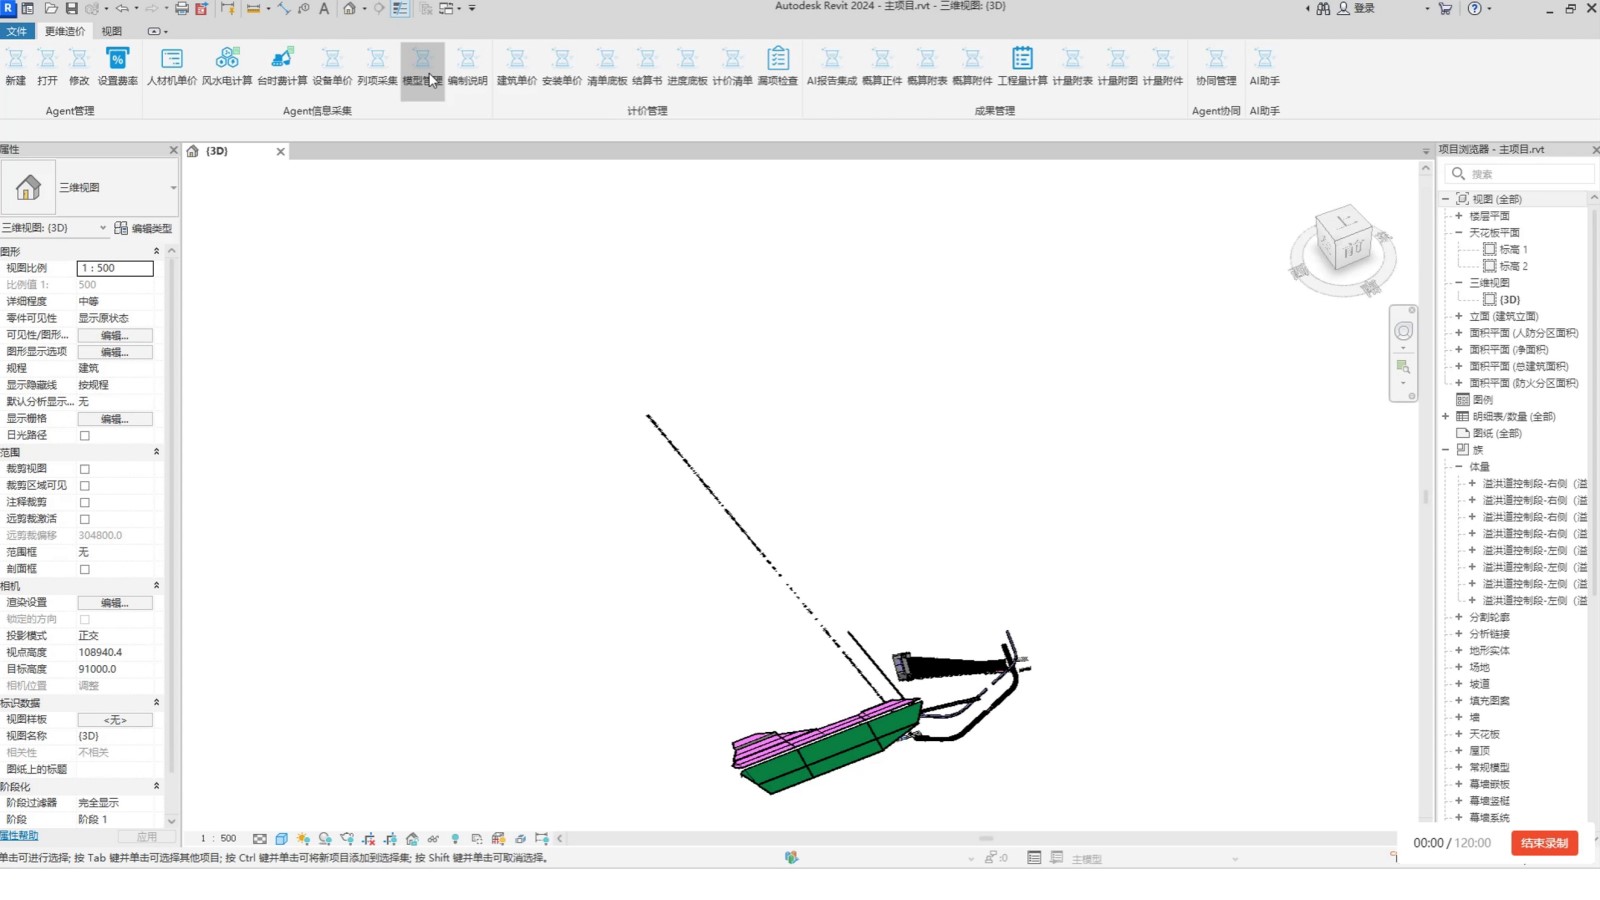Viewport: 1600px width, 900px height.
Task: Expand the 楼层平面 tree node
Action: 1459,216
